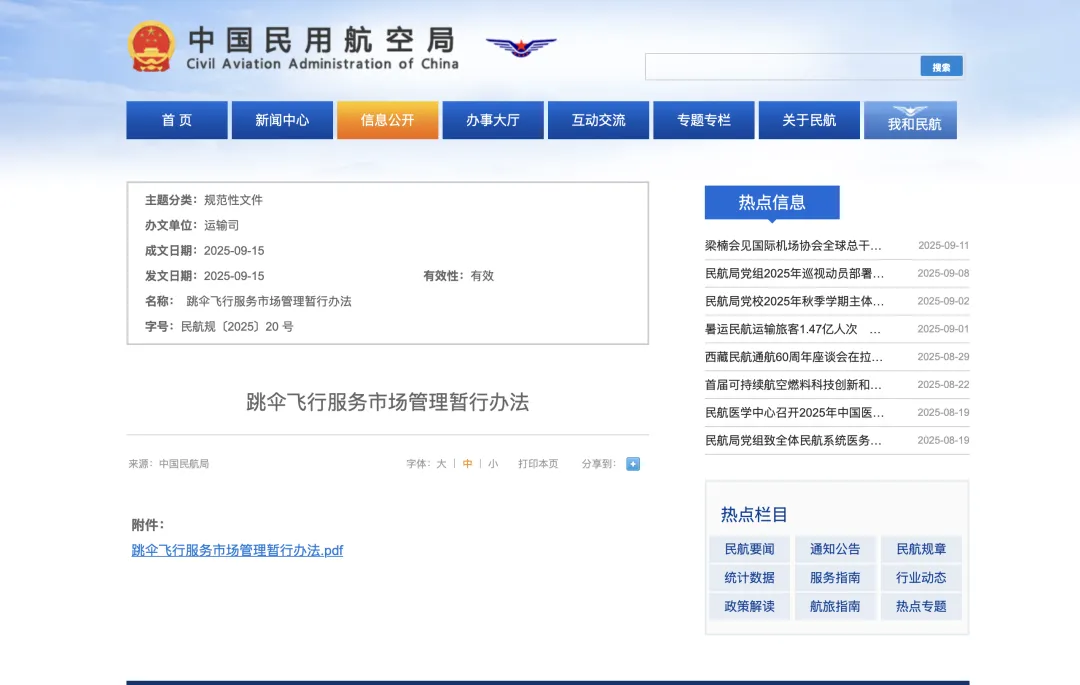1080x685 pixels.
Task: Click the blue eagle wings emblem
Action: pyautogui.click(x=520, y=45)
